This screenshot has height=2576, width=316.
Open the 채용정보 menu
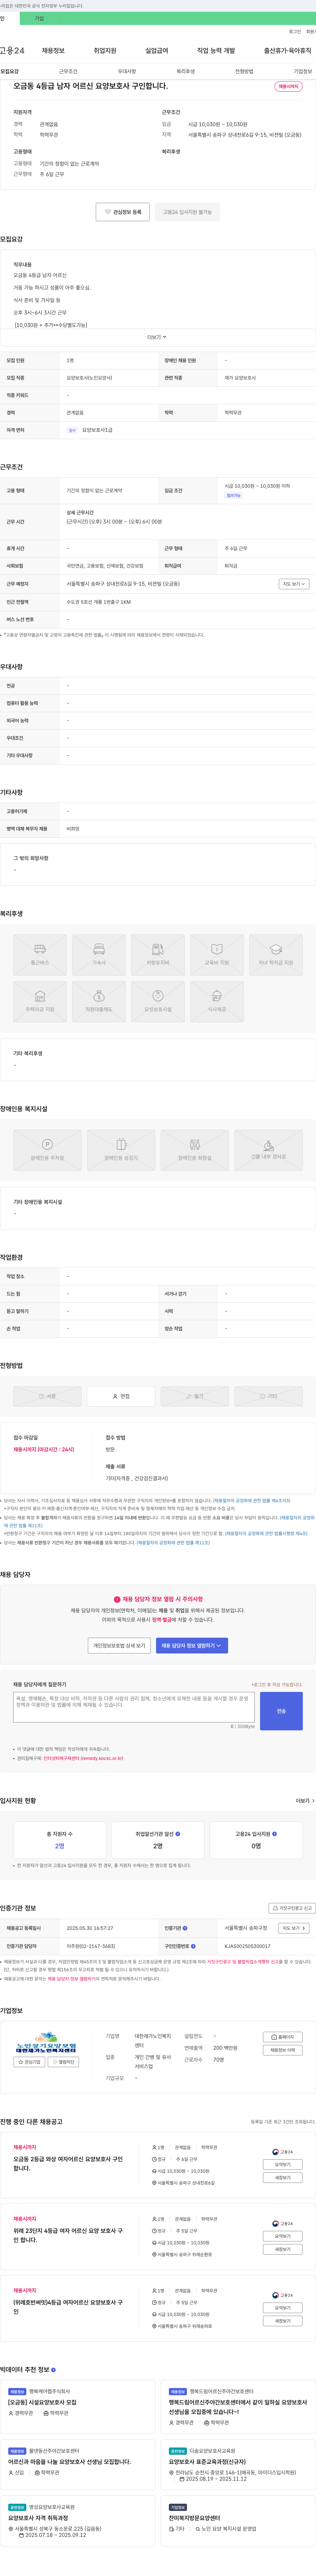tap(53, 50)
